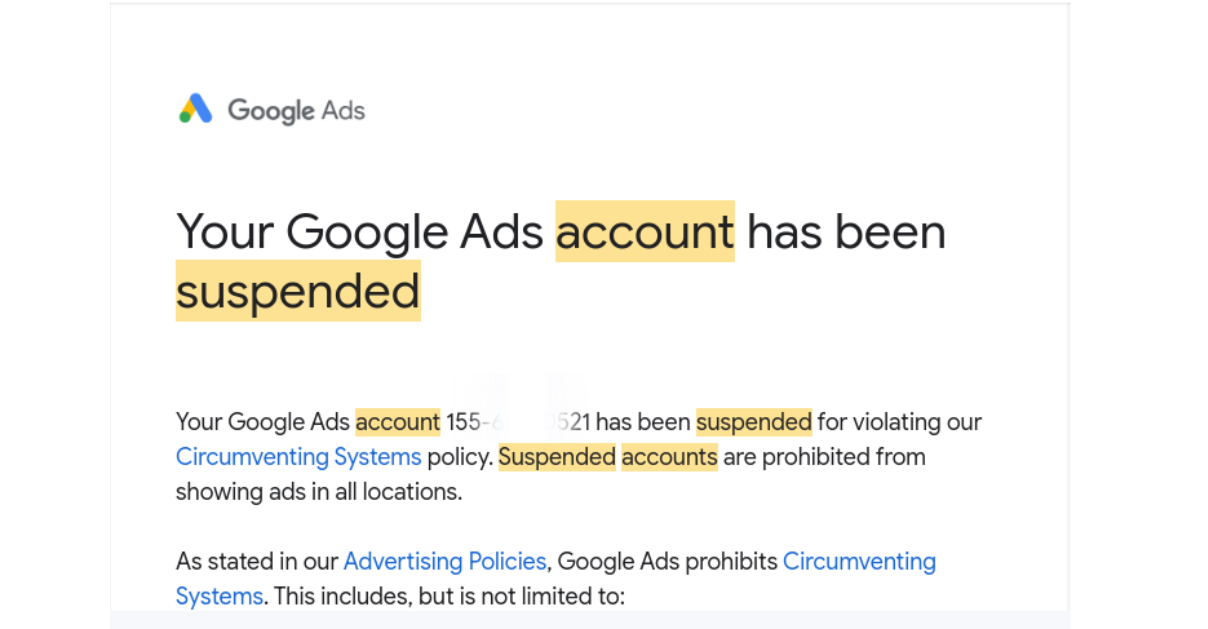Click 'has been' in the headline

click(846, 232)
